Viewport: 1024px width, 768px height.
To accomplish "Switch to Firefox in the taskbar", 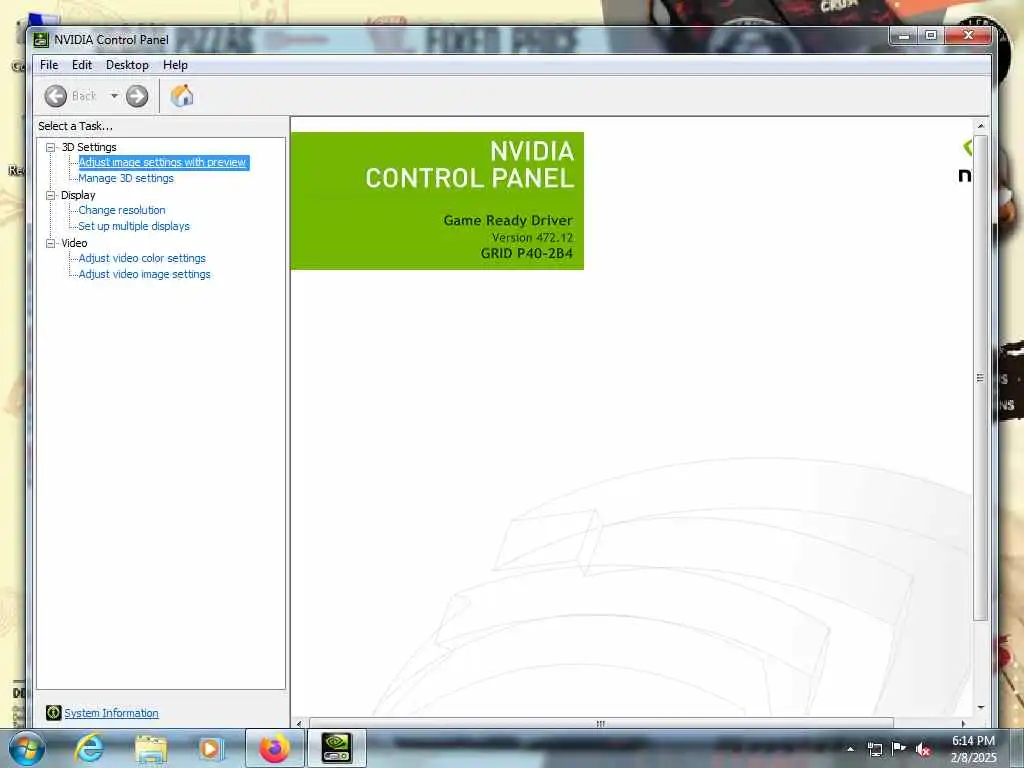I will click(274, 748).
